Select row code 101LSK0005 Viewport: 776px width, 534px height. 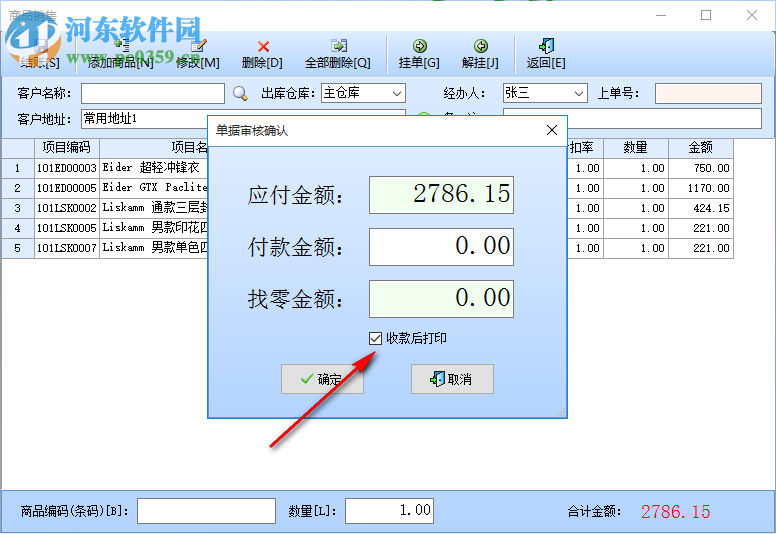tap(67, 228)
